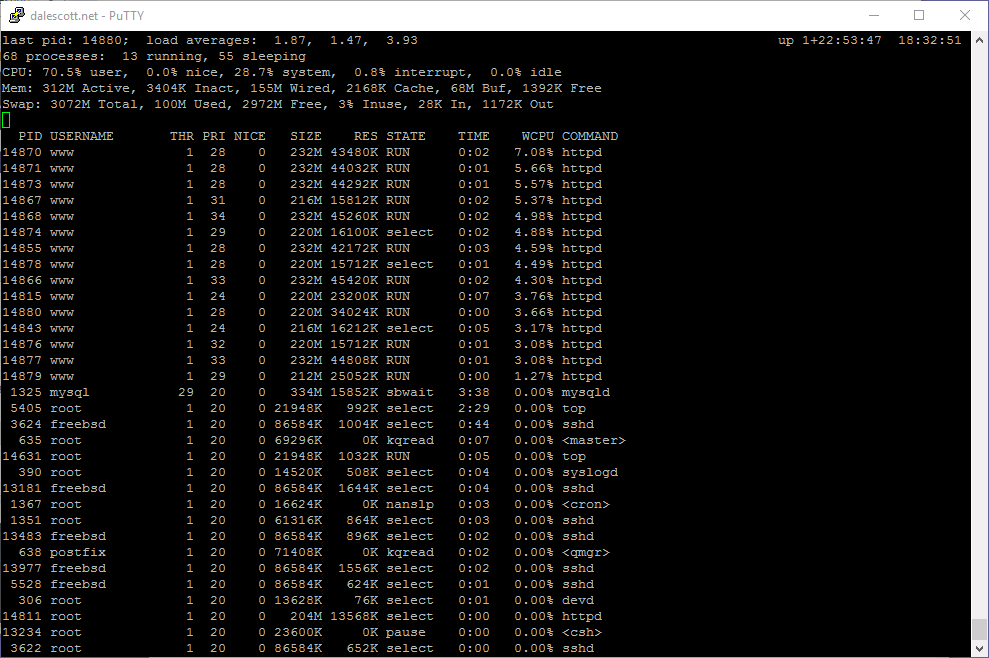Click the RES column header
The width and height of the screenshot is (989, 658).
coord(366,136)
